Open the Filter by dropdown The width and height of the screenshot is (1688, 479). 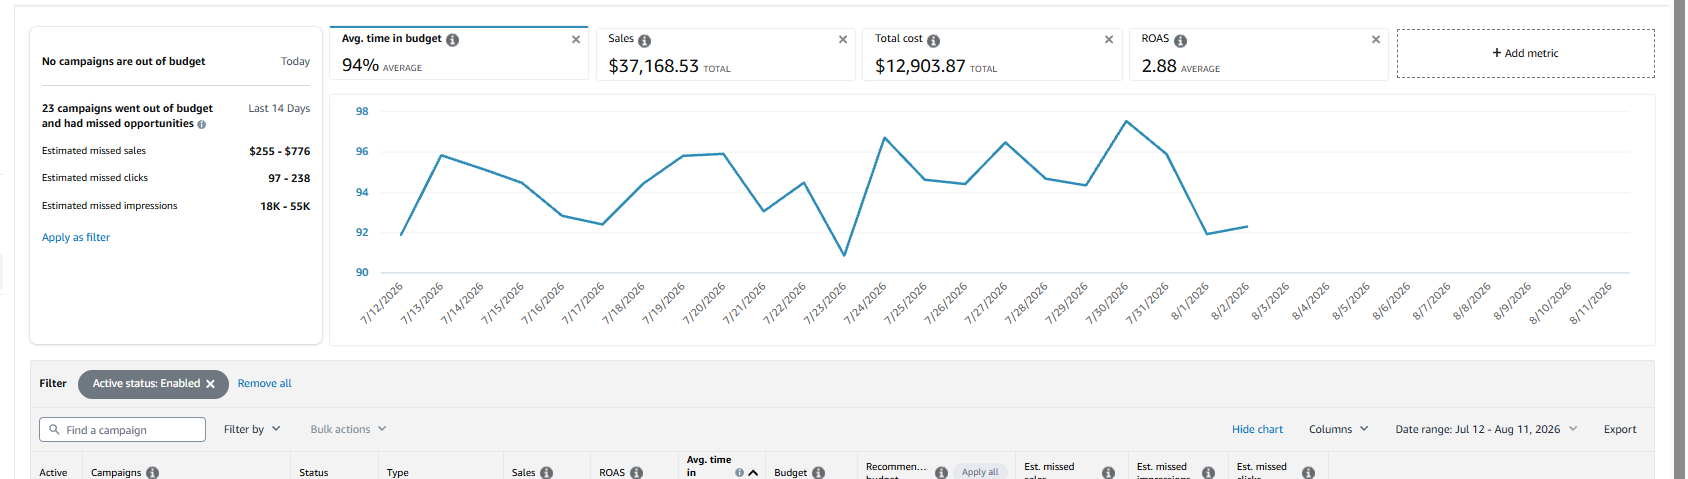click(x=252, y=430)
